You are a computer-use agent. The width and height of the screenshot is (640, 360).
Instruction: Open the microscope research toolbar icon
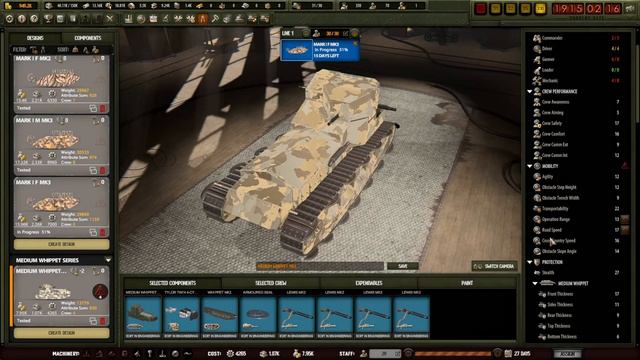coord(166,19)
